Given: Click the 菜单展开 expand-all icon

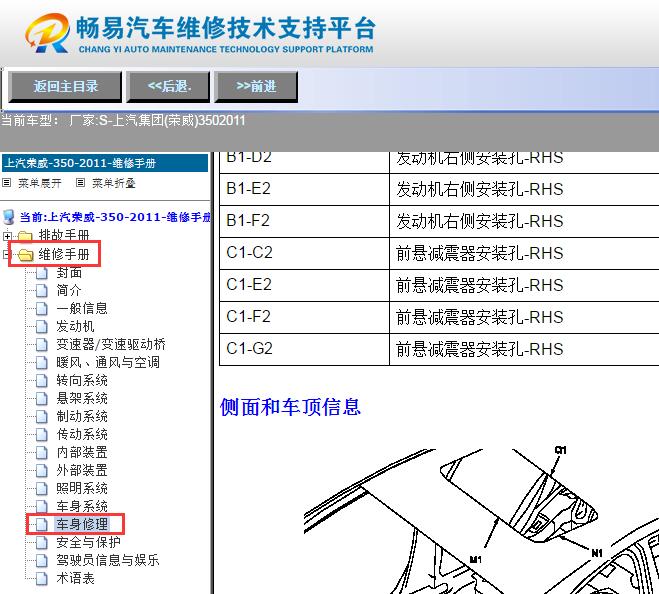Looking at the screenshot, I should pos(6,182).
